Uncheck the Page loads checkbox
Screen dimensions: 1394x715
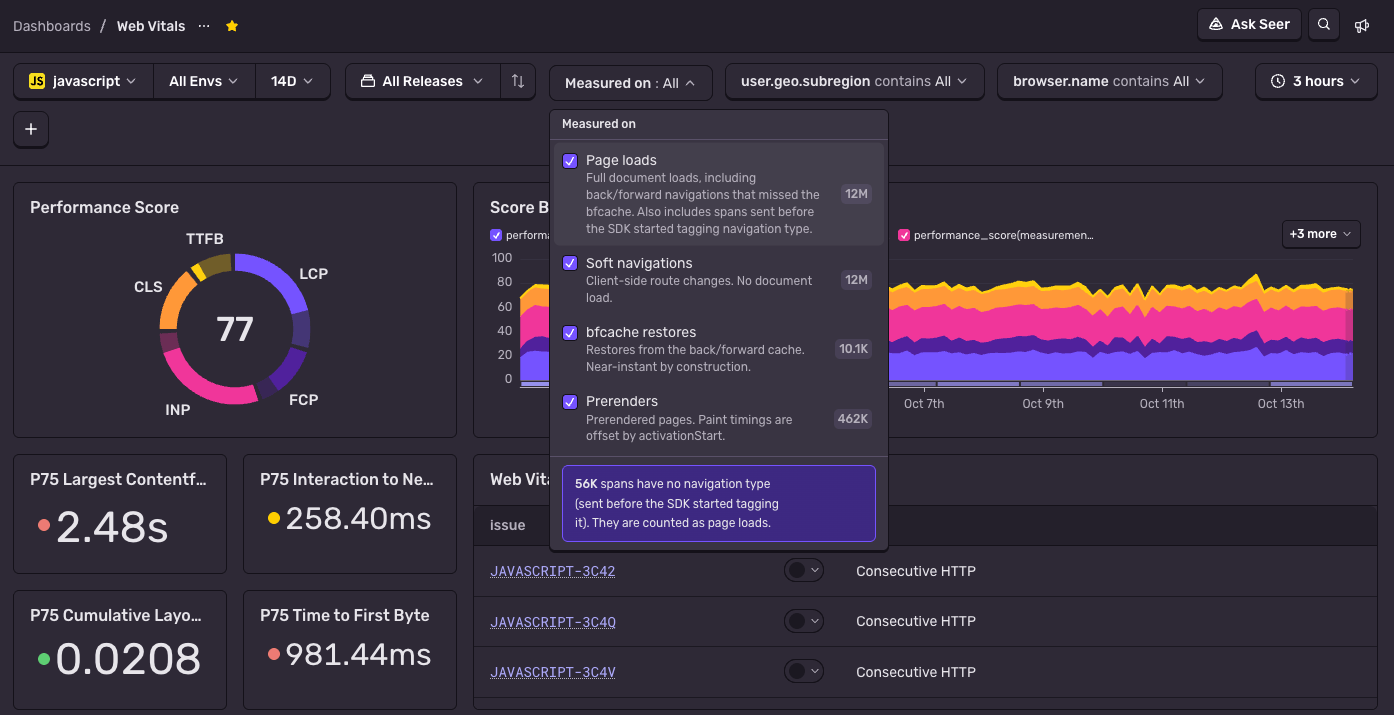[570, 160]
